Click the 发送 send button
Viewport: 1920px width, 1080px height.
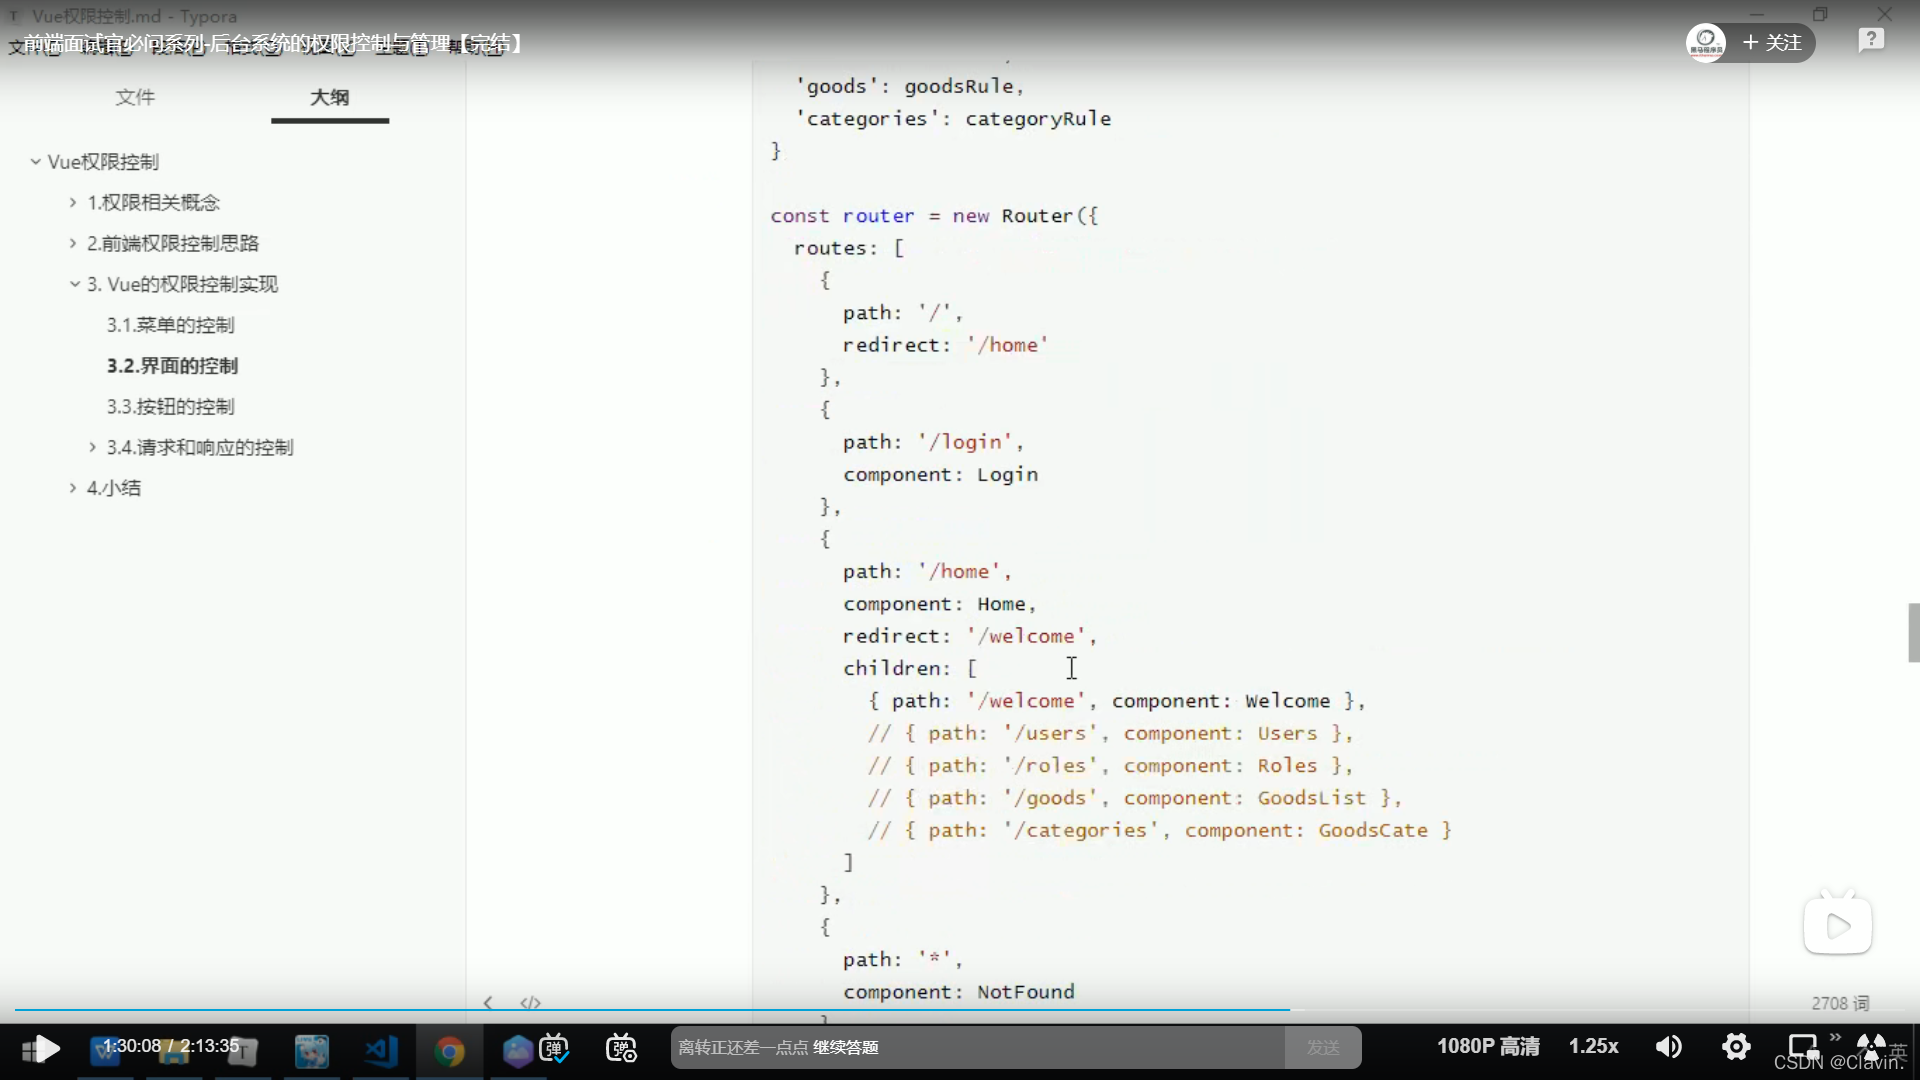point(1323,1047)
